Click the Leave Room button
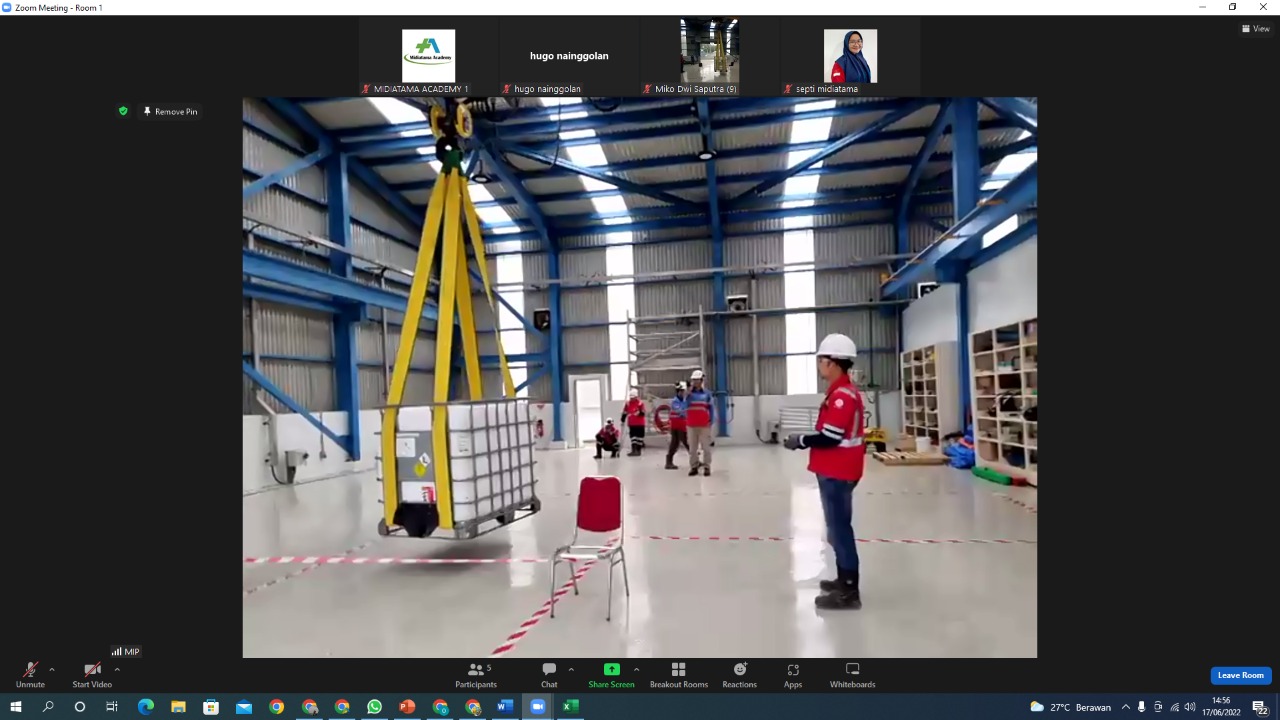This screenshot has width=1280, height=720. pos(1241,675)
